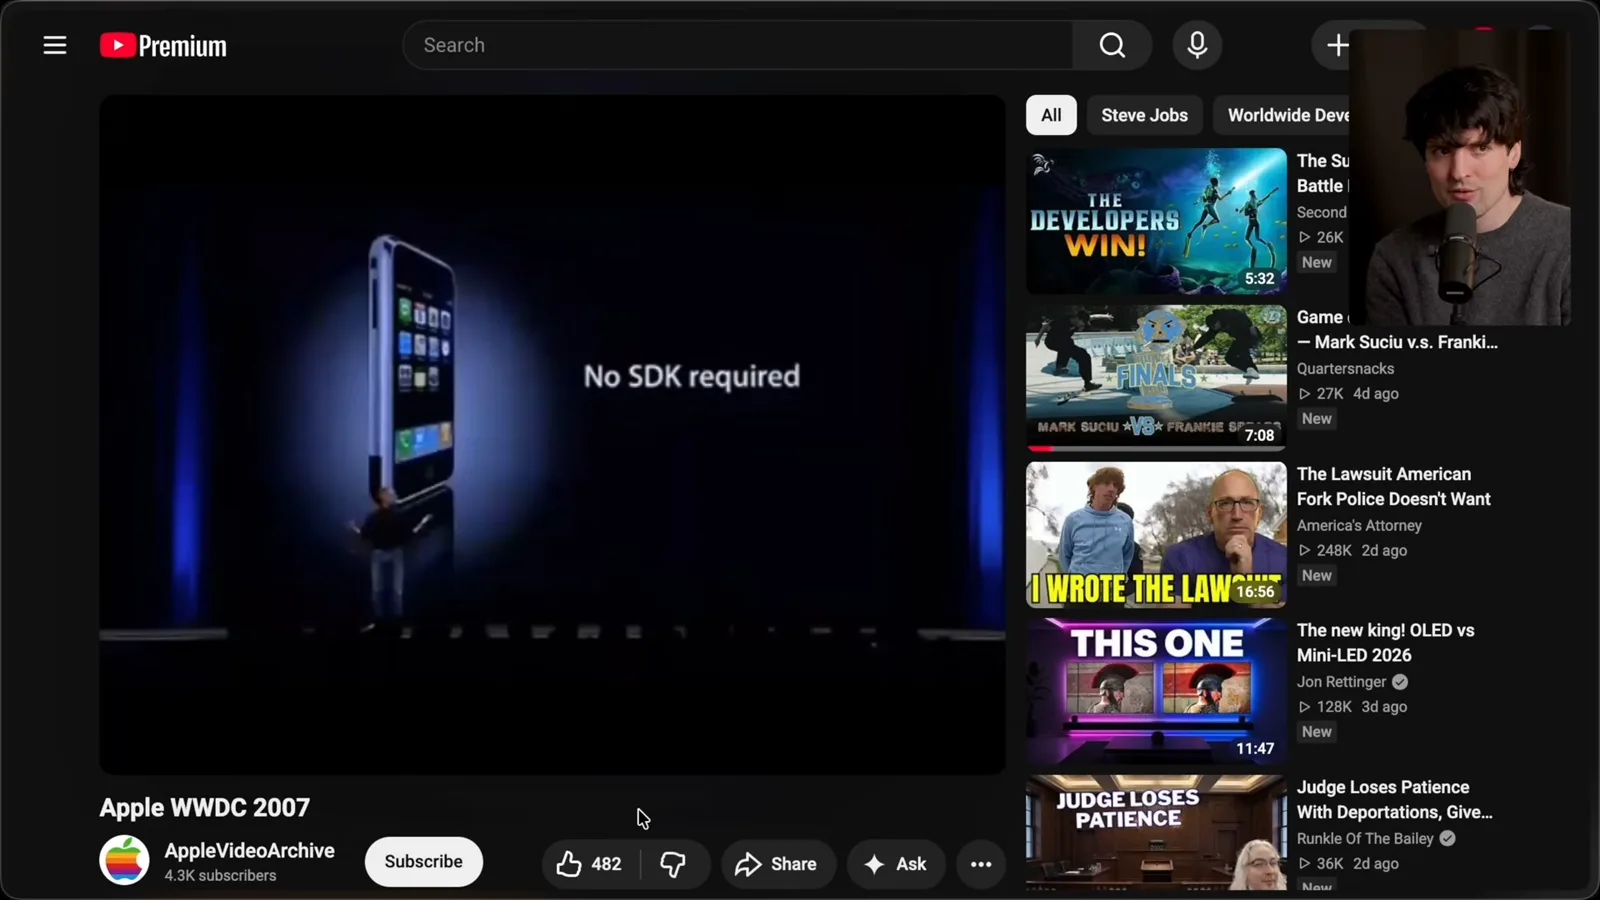Image resolution: width=1600 pixels, height=900 pixels.
Task: Share the Apple WWDC 2007 video
Action: pos(777,864)
